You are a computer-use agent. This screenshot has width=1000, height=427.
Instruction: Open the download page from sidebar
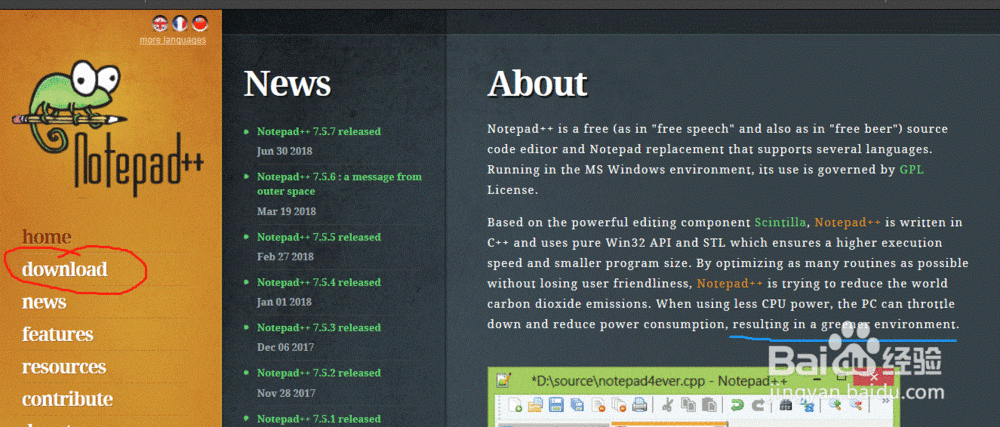(x=65, y=269)
